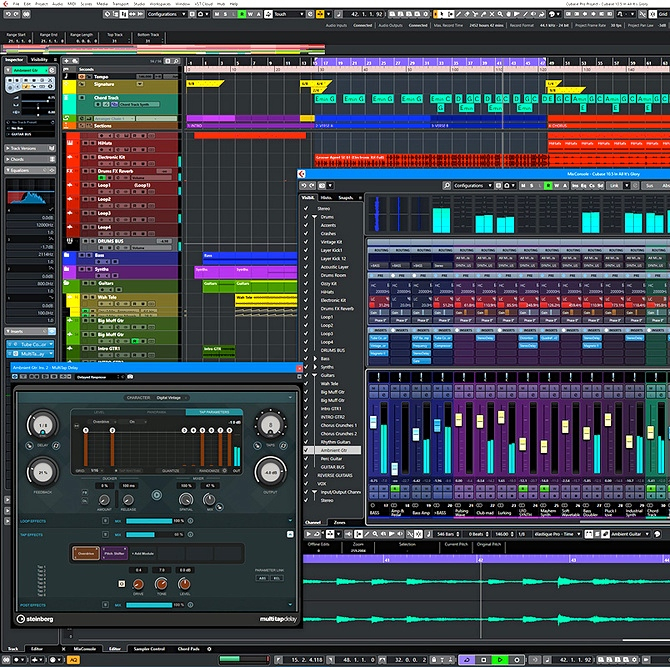
Task: Open the elastique Pro - Time algorithm dropdown
Action: coord(558,534)
